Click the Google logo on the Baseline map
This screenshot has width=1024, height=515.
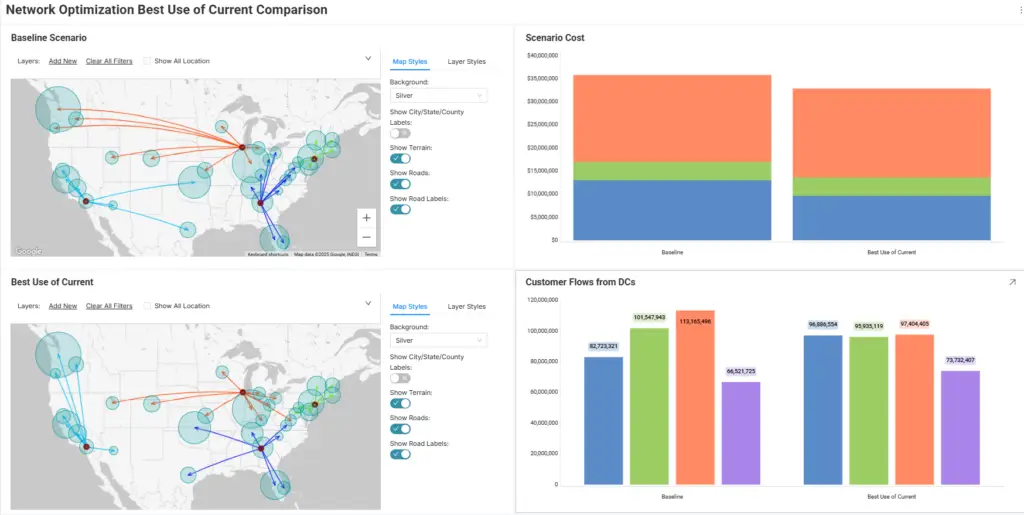pyautogui.click(x=27, y=252)
